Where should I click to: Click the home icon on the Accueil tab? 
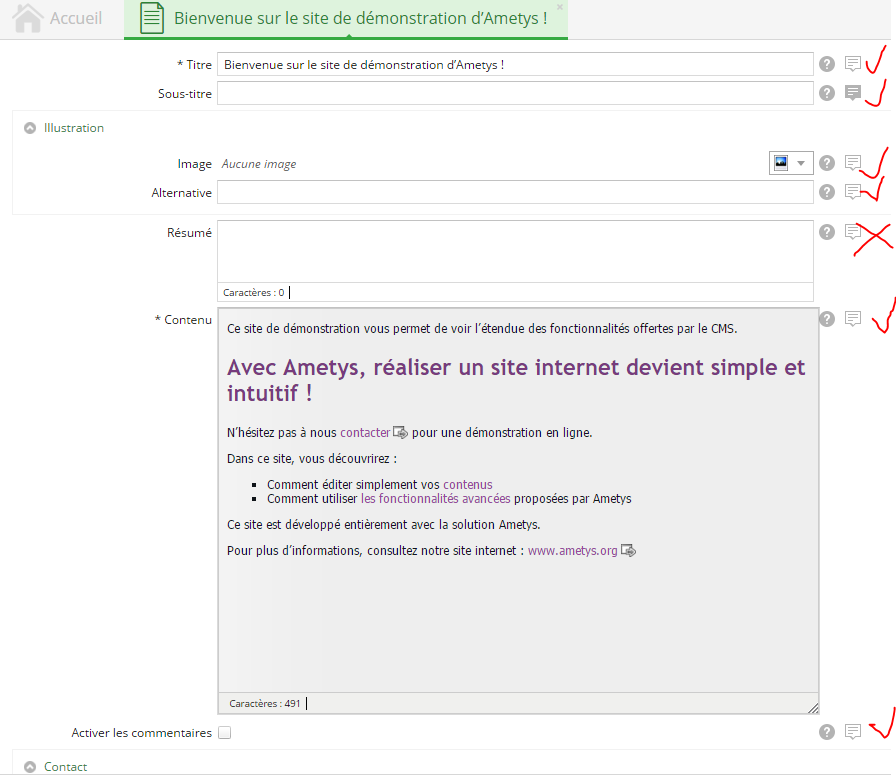[x=27, y=18]
